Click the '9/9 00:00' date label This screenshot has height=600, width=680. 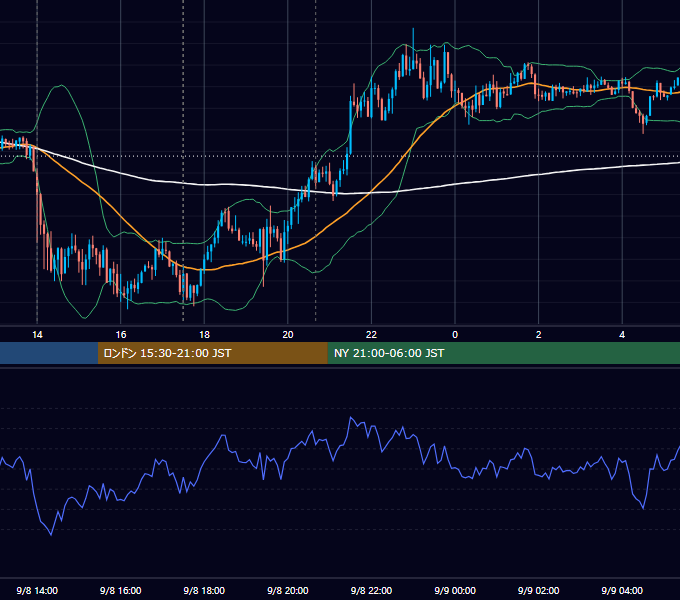(455, 590)
